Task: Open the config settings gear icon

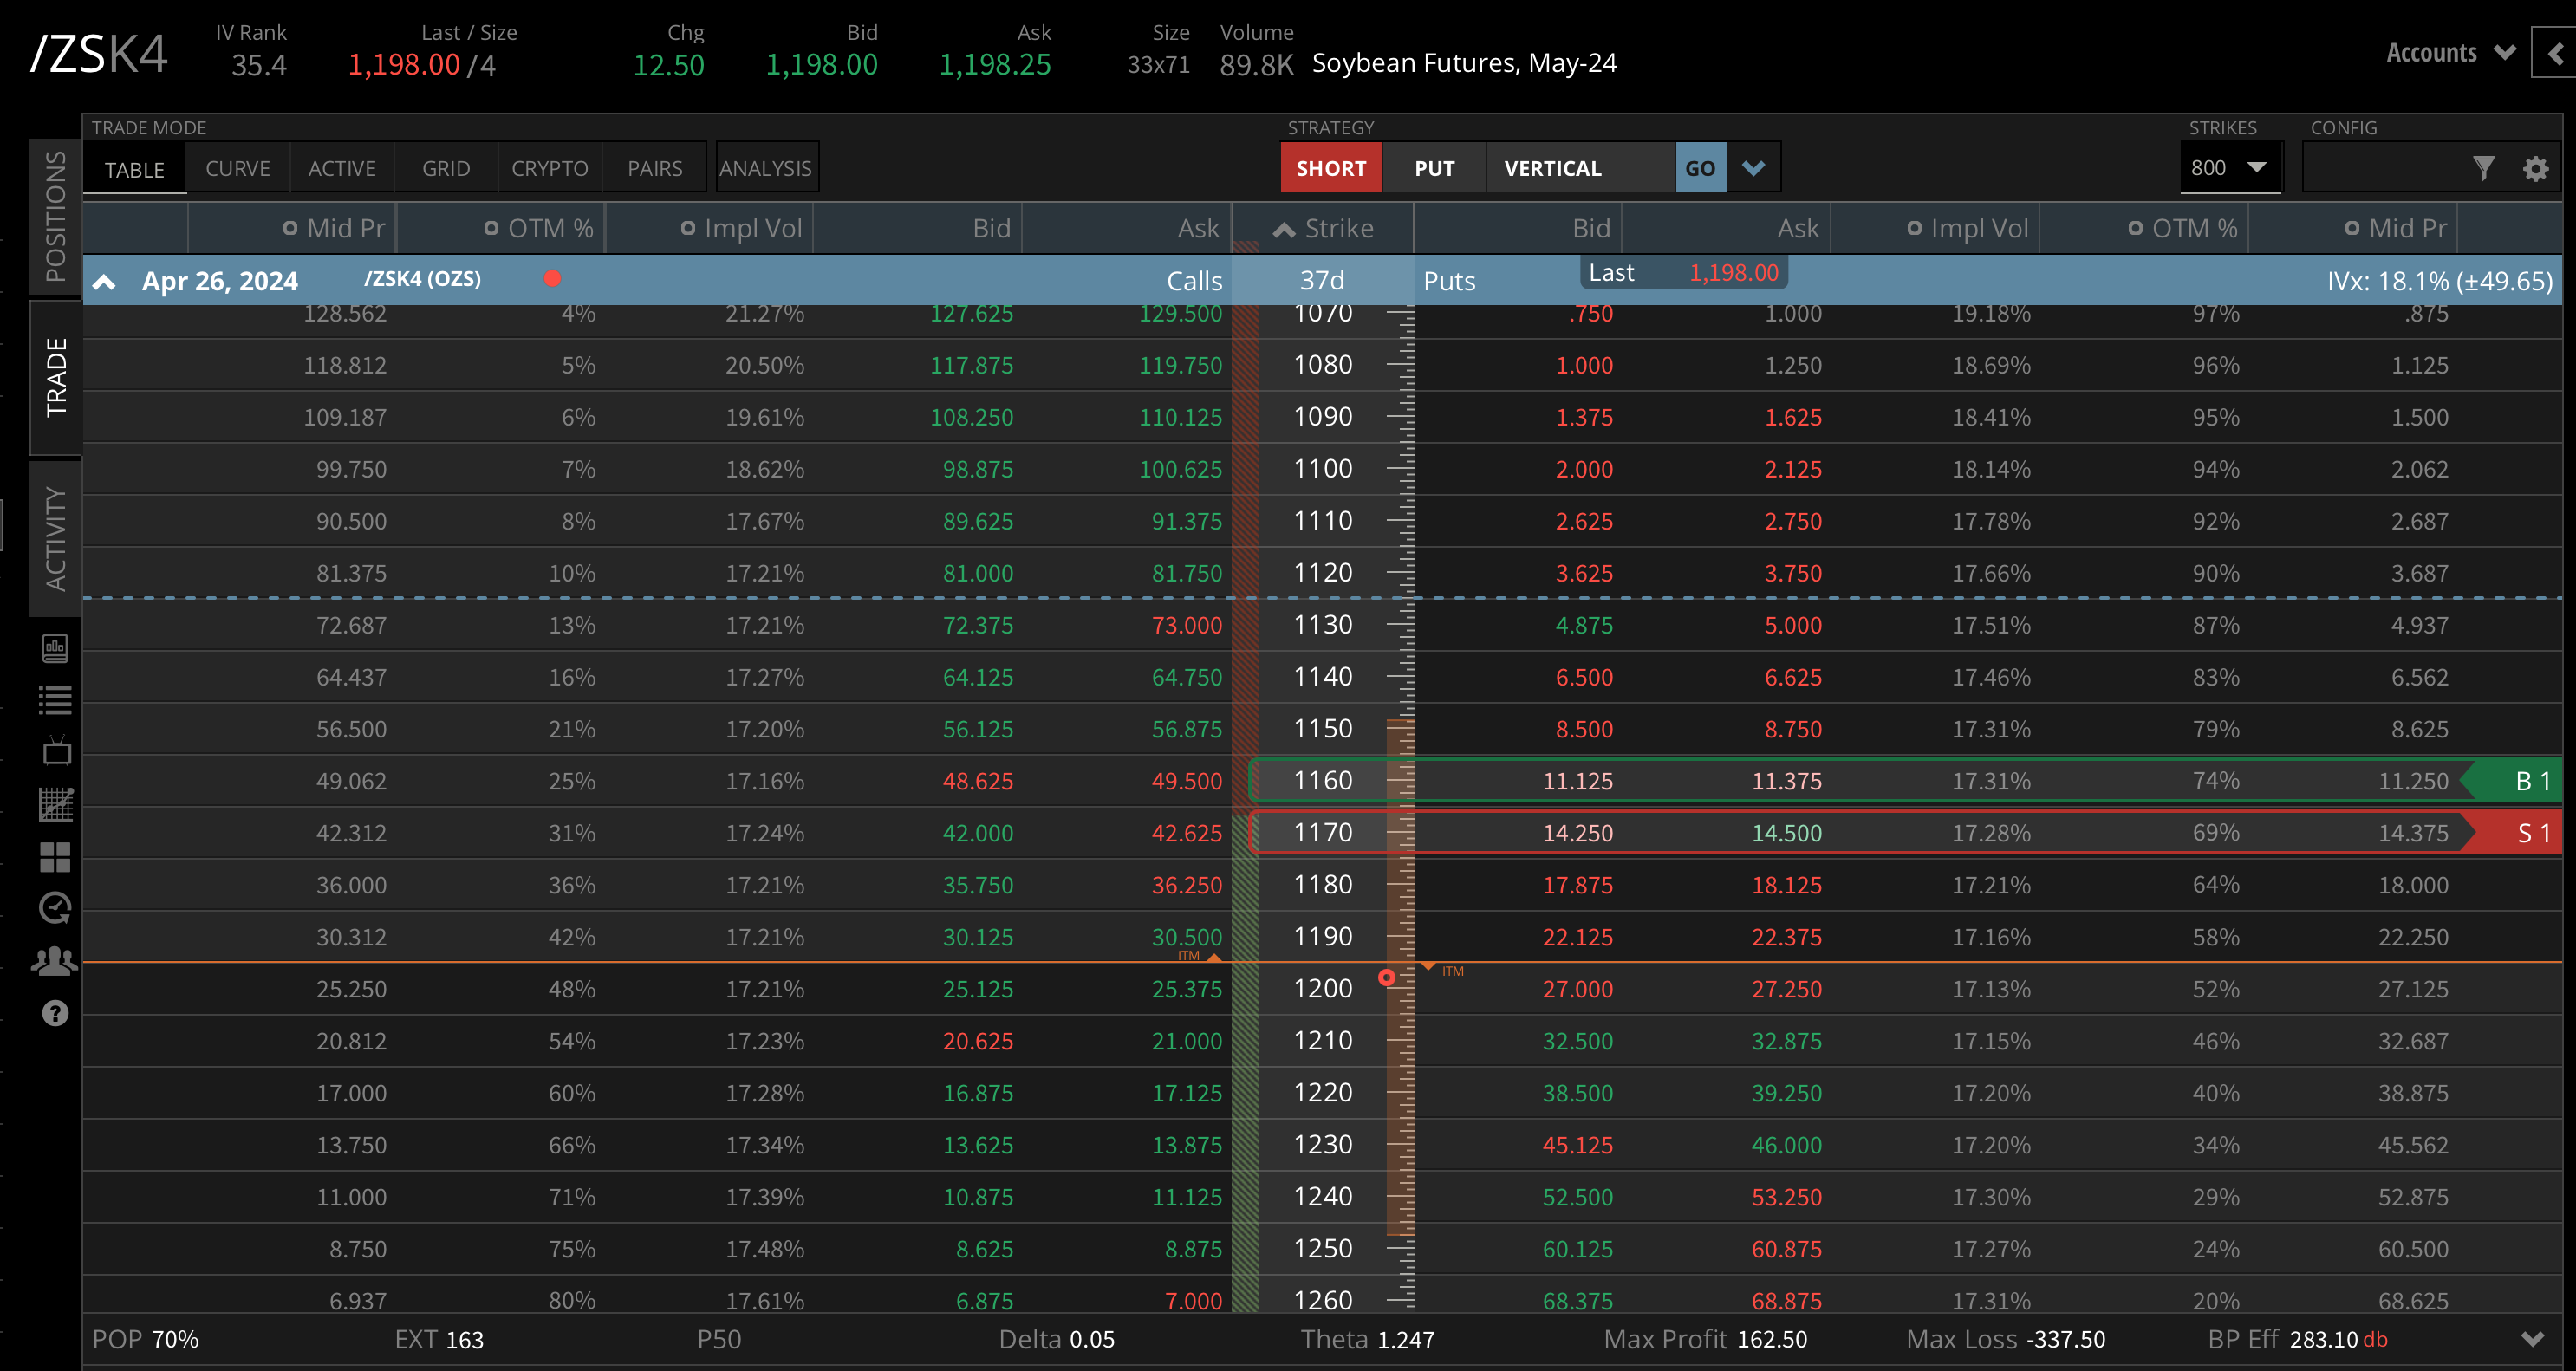Action: [x=2535, y=168]
